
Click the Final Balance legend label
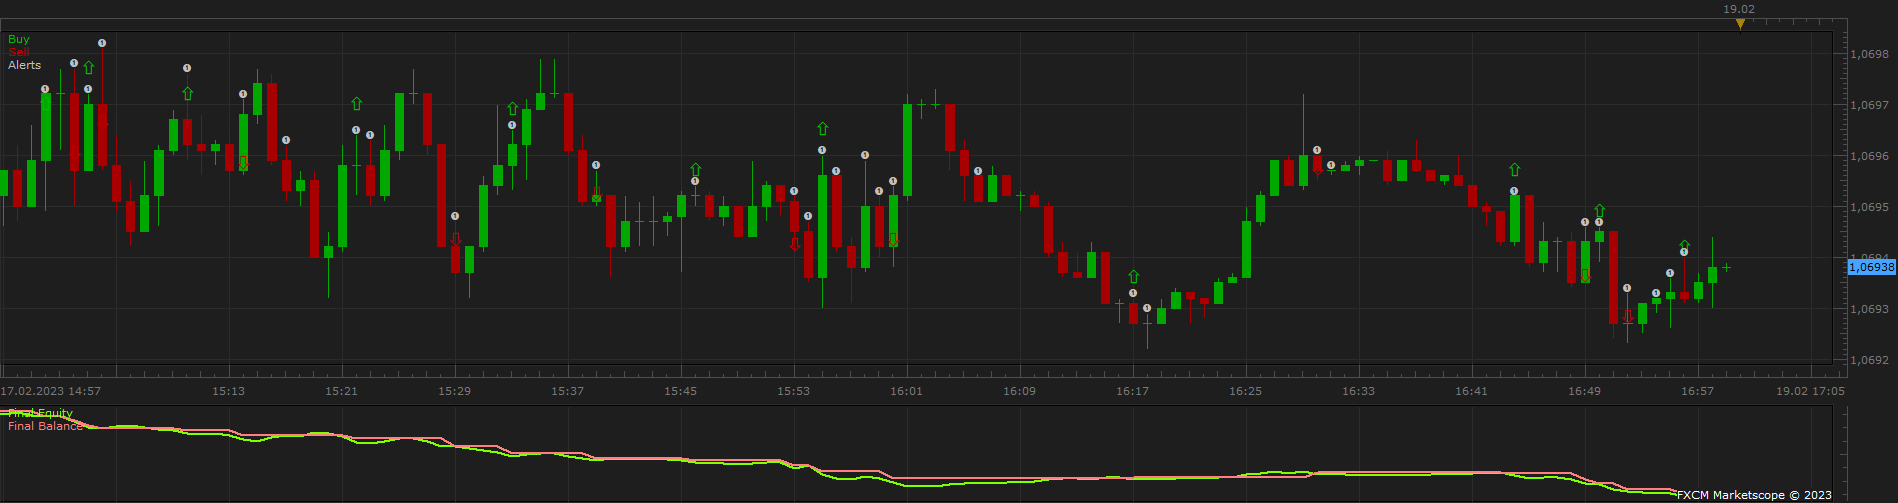pos(45,426)
